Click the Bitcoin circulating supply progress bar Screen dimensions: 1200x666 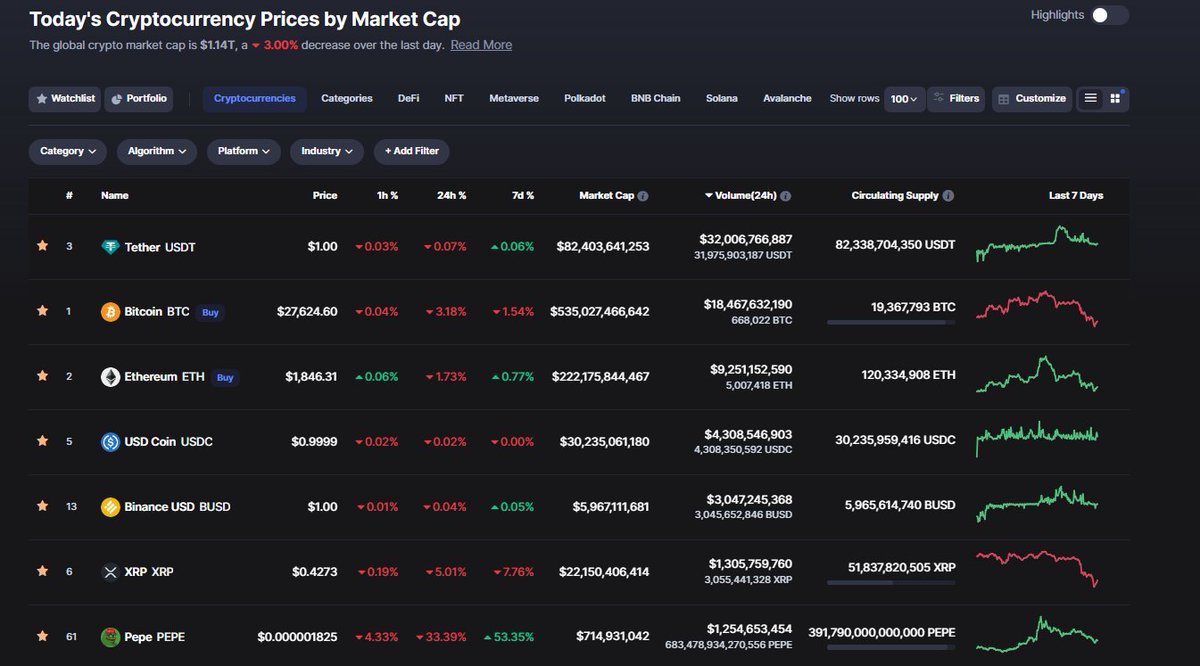(x=891, y=322)
